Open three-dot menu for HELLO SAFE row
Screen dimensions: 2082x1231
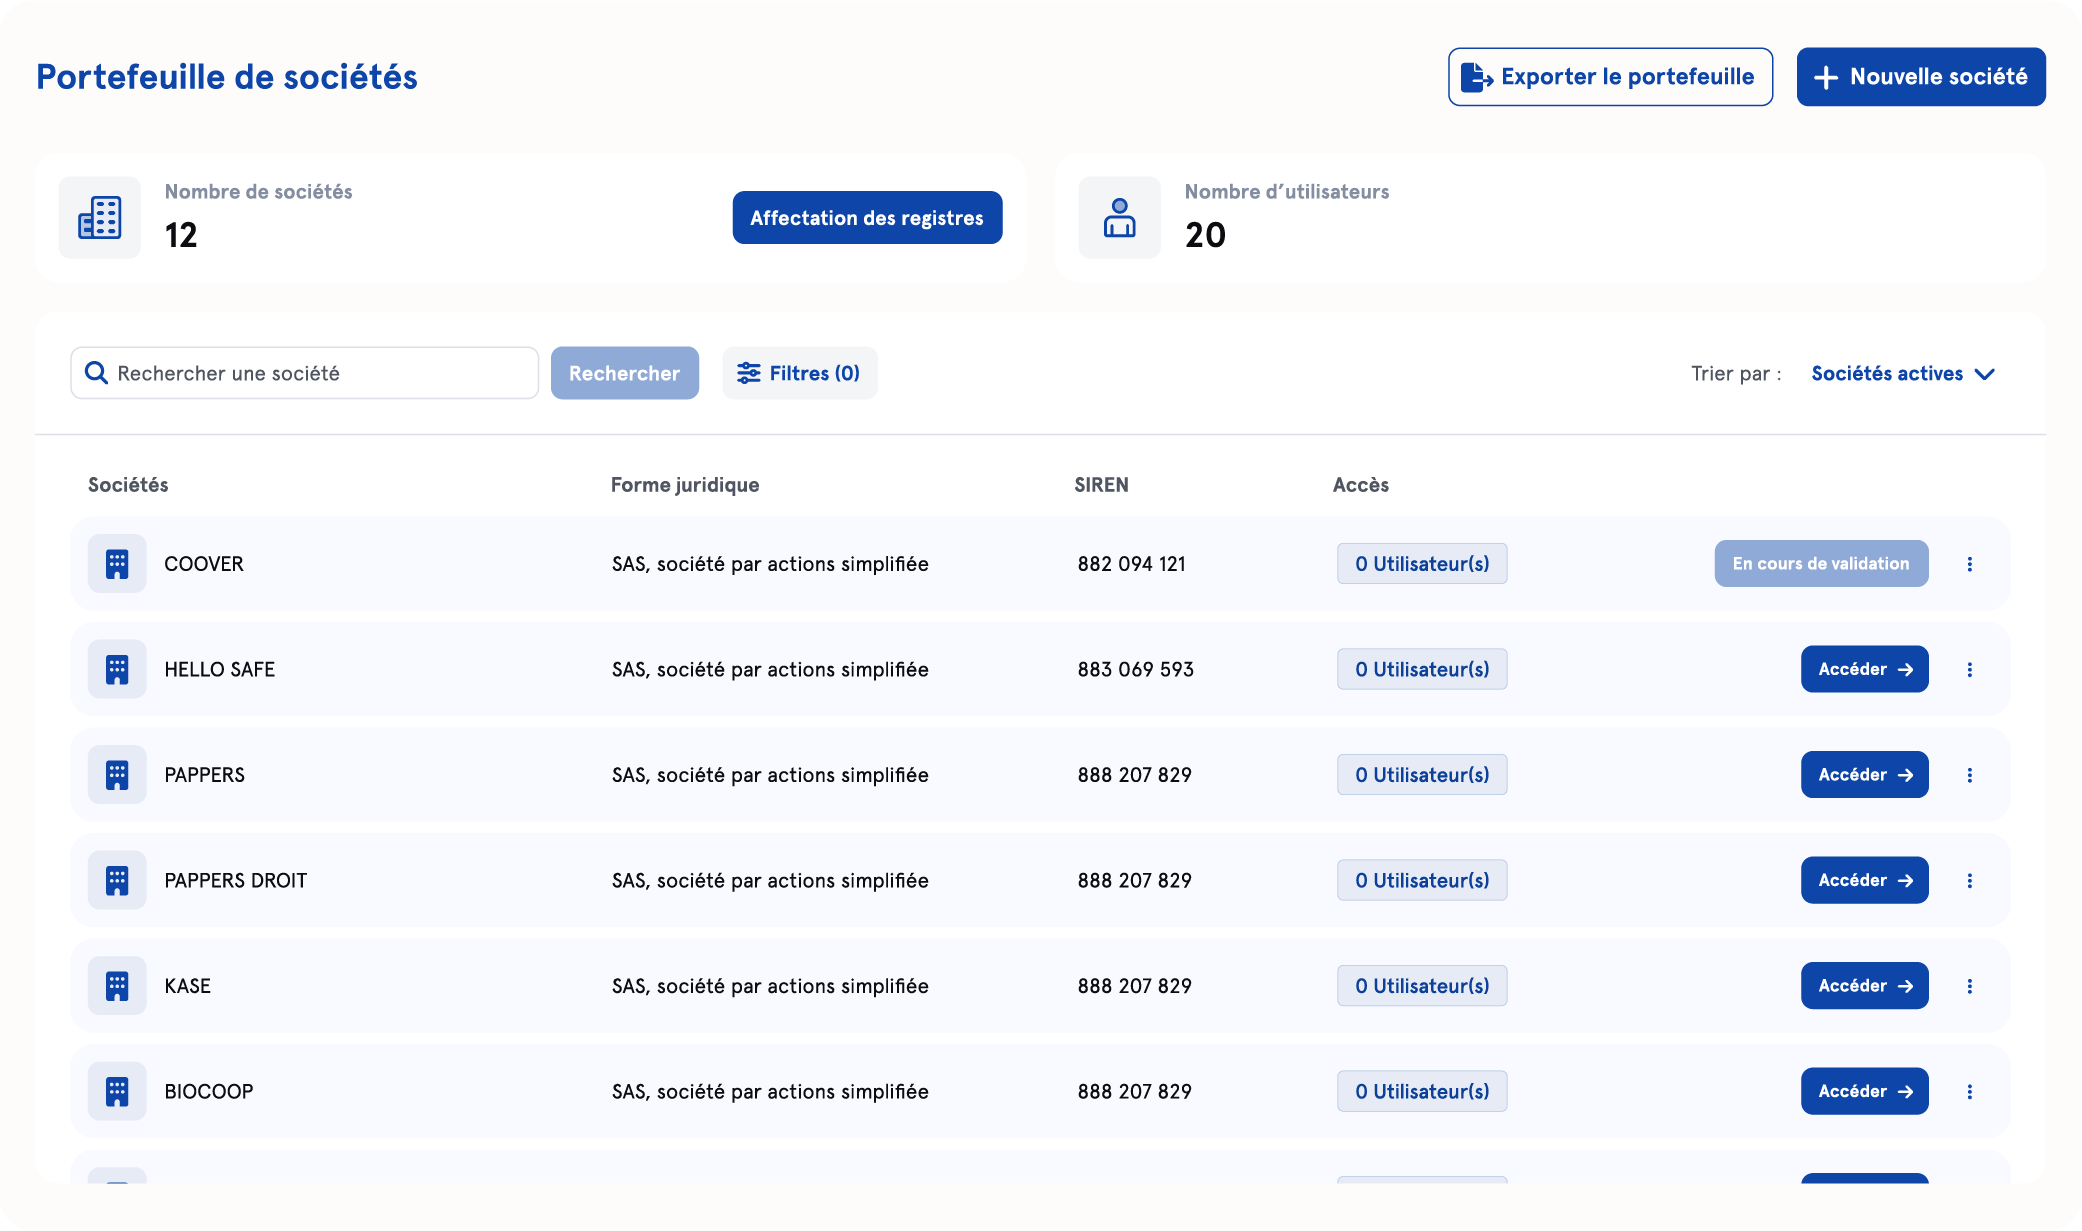[x=1969, y=670]
